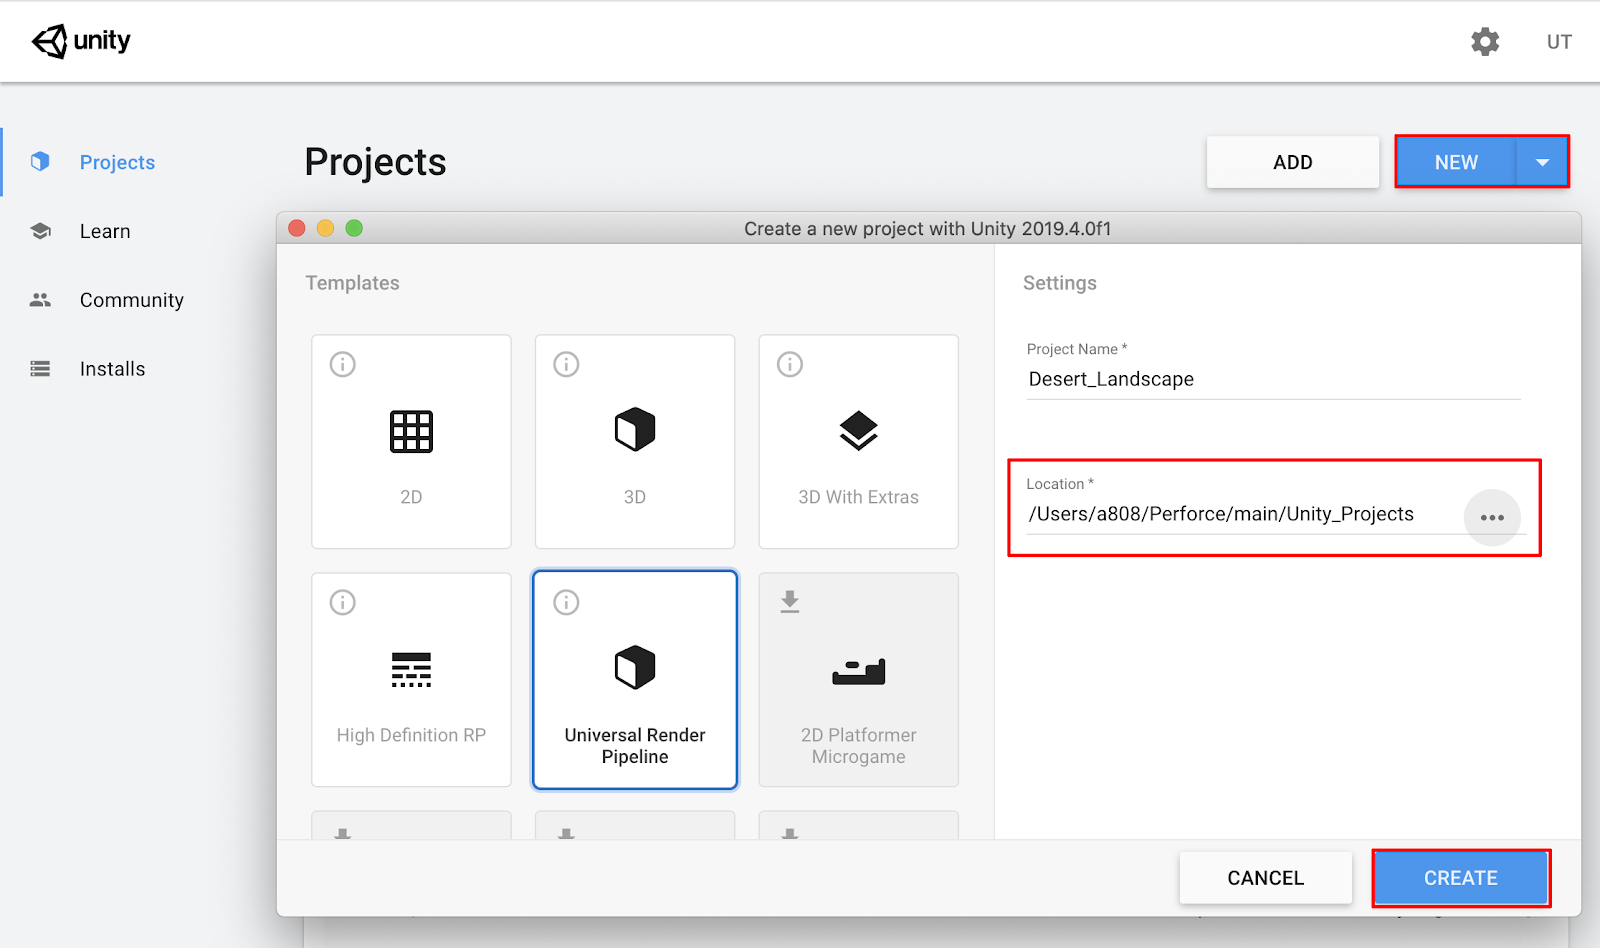Click the info icon on 3D template
Viewport: 1600px width, 948px height.
566,364
